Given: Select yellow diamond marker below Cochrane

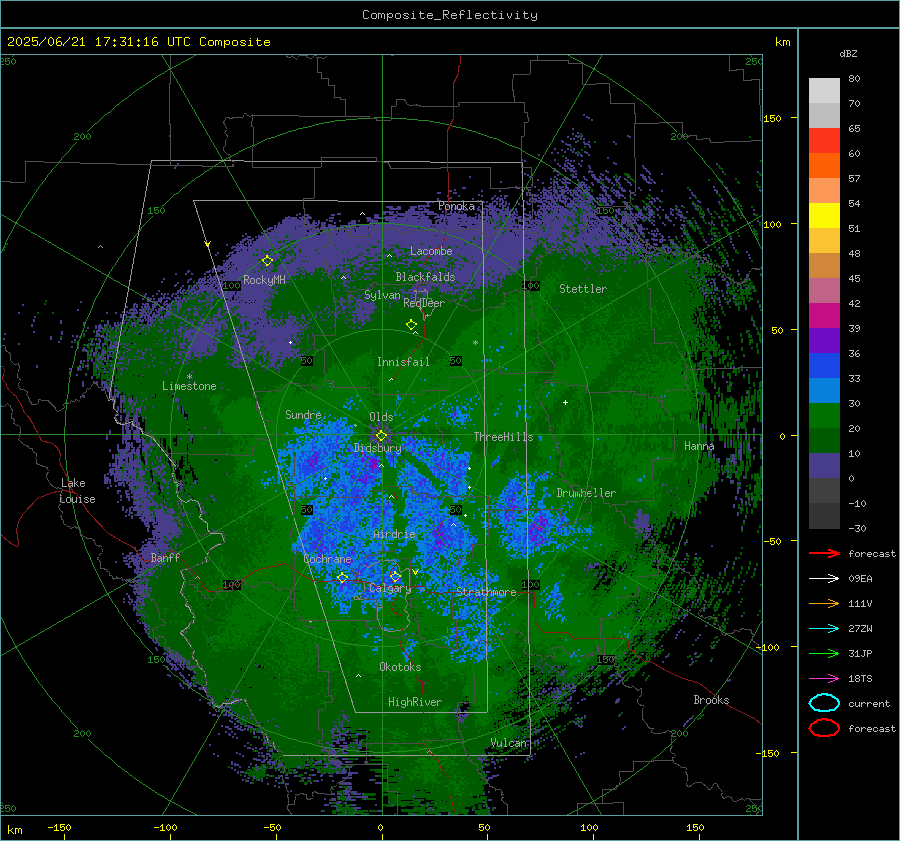Looking at the screenshot, I should point(342,577).
